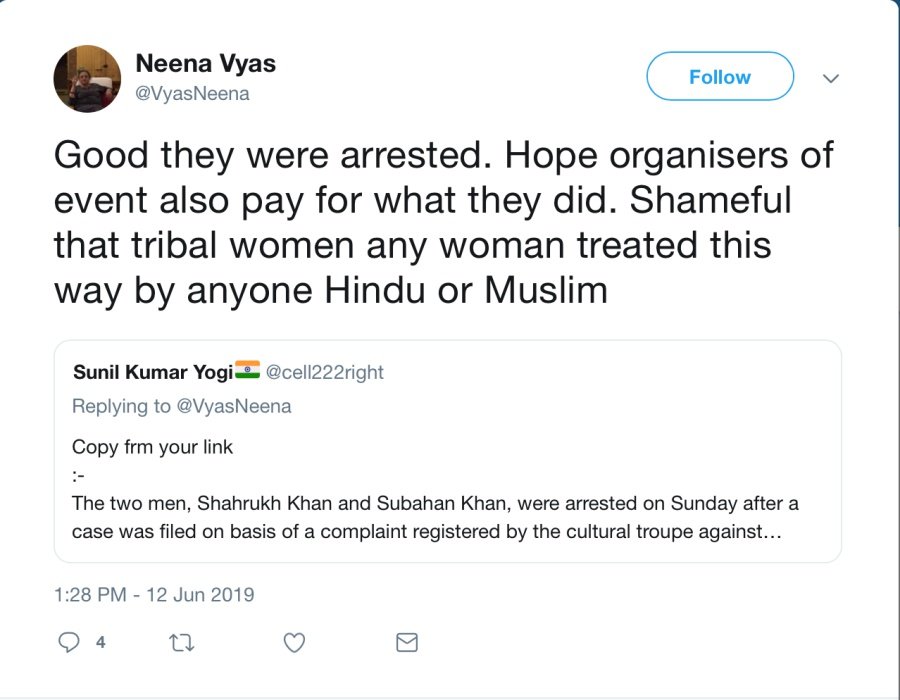900x700 pixels.
Task: Like the tweet with the heart icon
Action: (294, 643)
